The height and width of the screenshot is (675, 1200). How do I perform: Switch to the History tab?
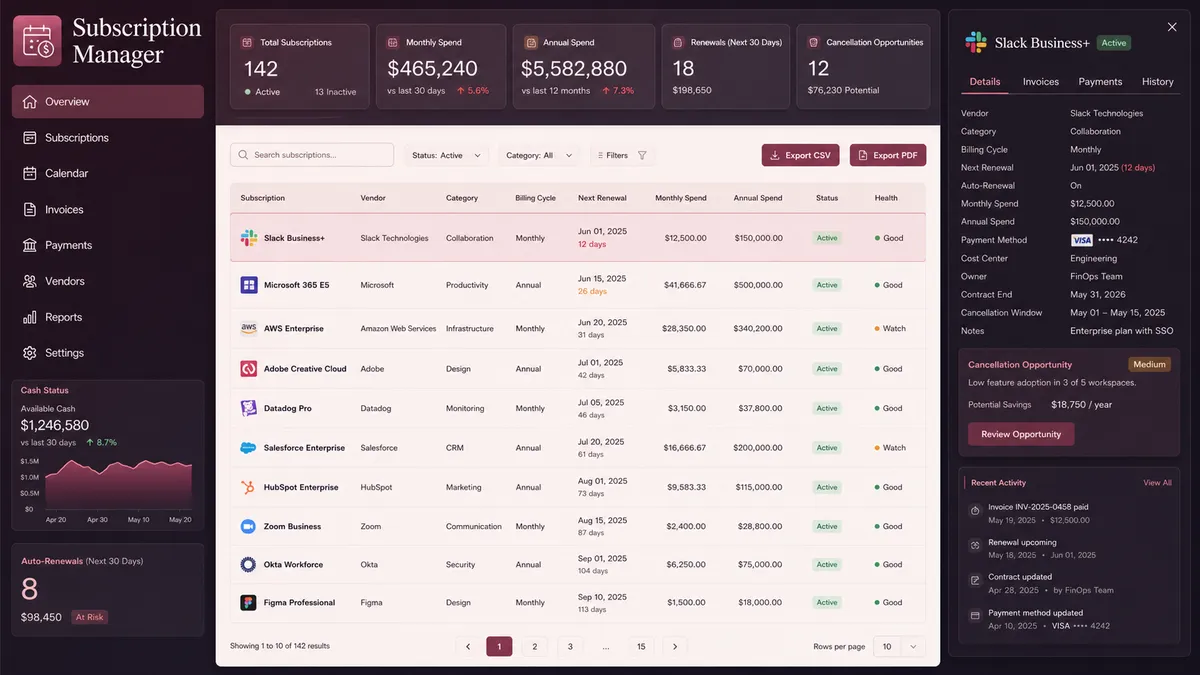point(1158,82)
